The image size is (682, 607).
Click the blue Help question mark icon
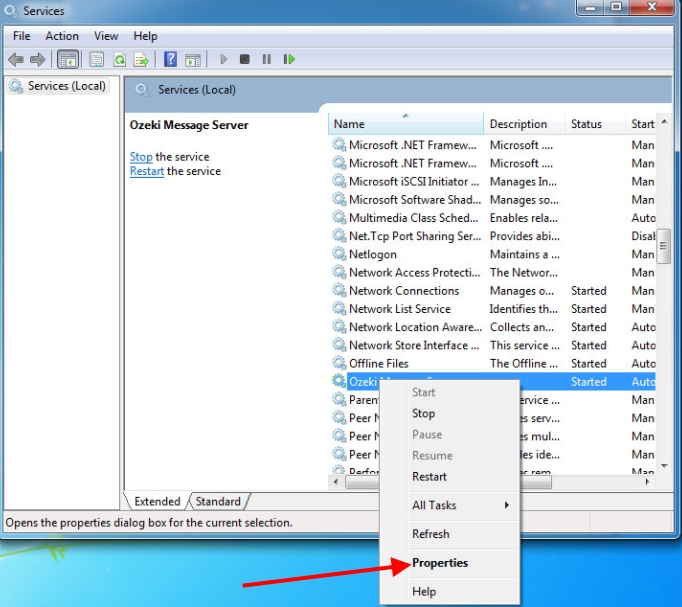pos(171,60)
